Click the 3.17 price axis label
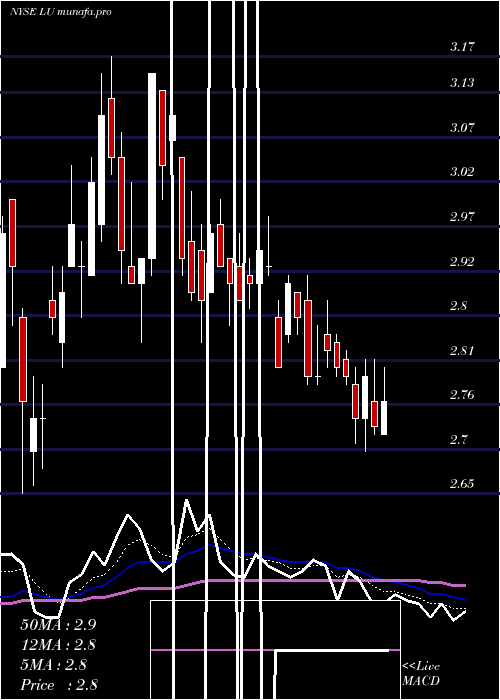Image resolution: width=500 pixels, height=700 pixels. (x=462, y=46)
